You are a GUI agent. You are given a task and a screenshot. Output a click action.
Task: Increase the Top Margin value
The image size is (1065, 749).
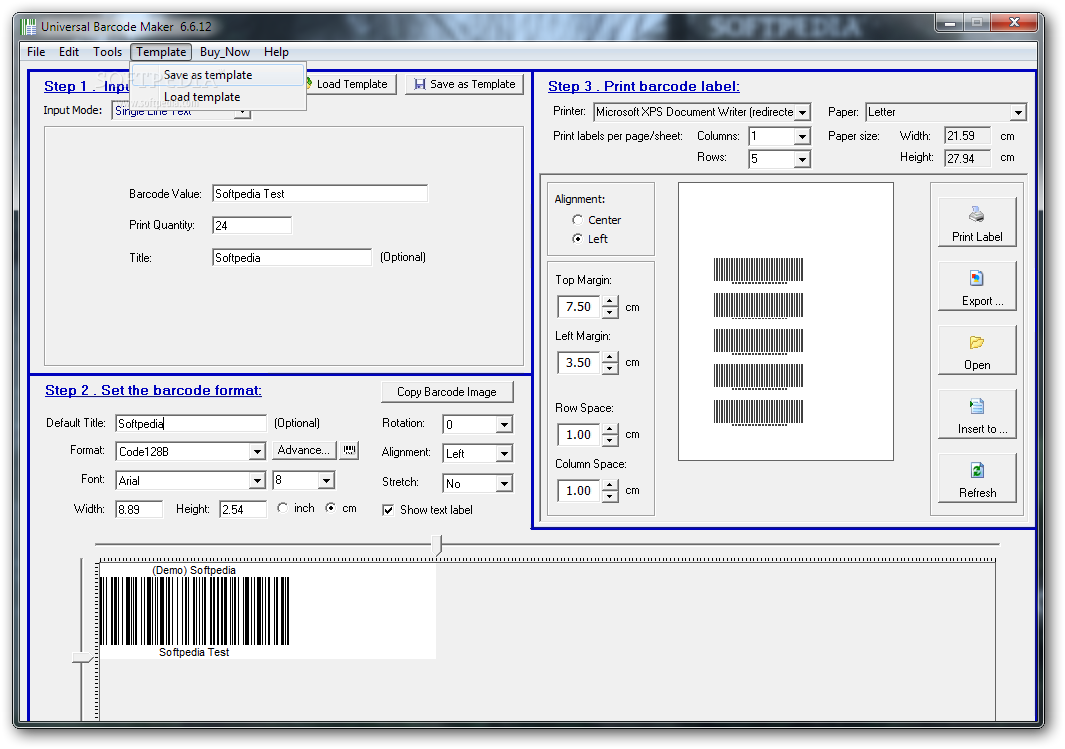610,301
